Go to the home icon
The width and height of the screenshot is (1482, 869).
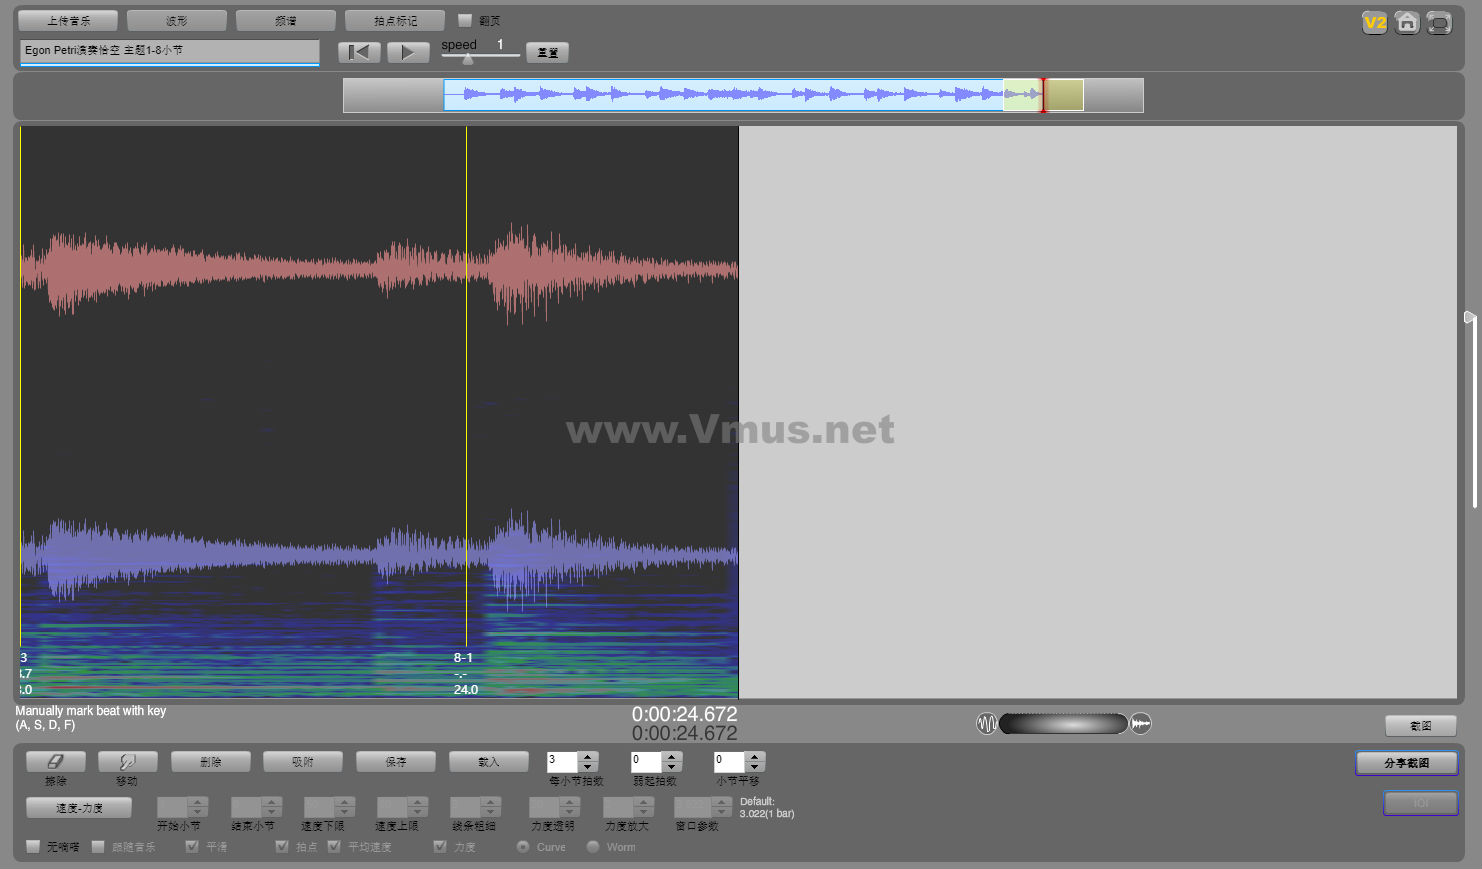(1407, 22)
